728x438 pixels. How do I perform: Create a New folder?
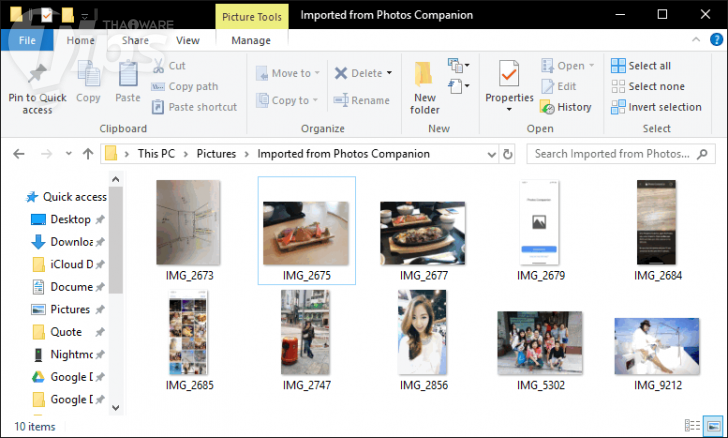(424, 88)
